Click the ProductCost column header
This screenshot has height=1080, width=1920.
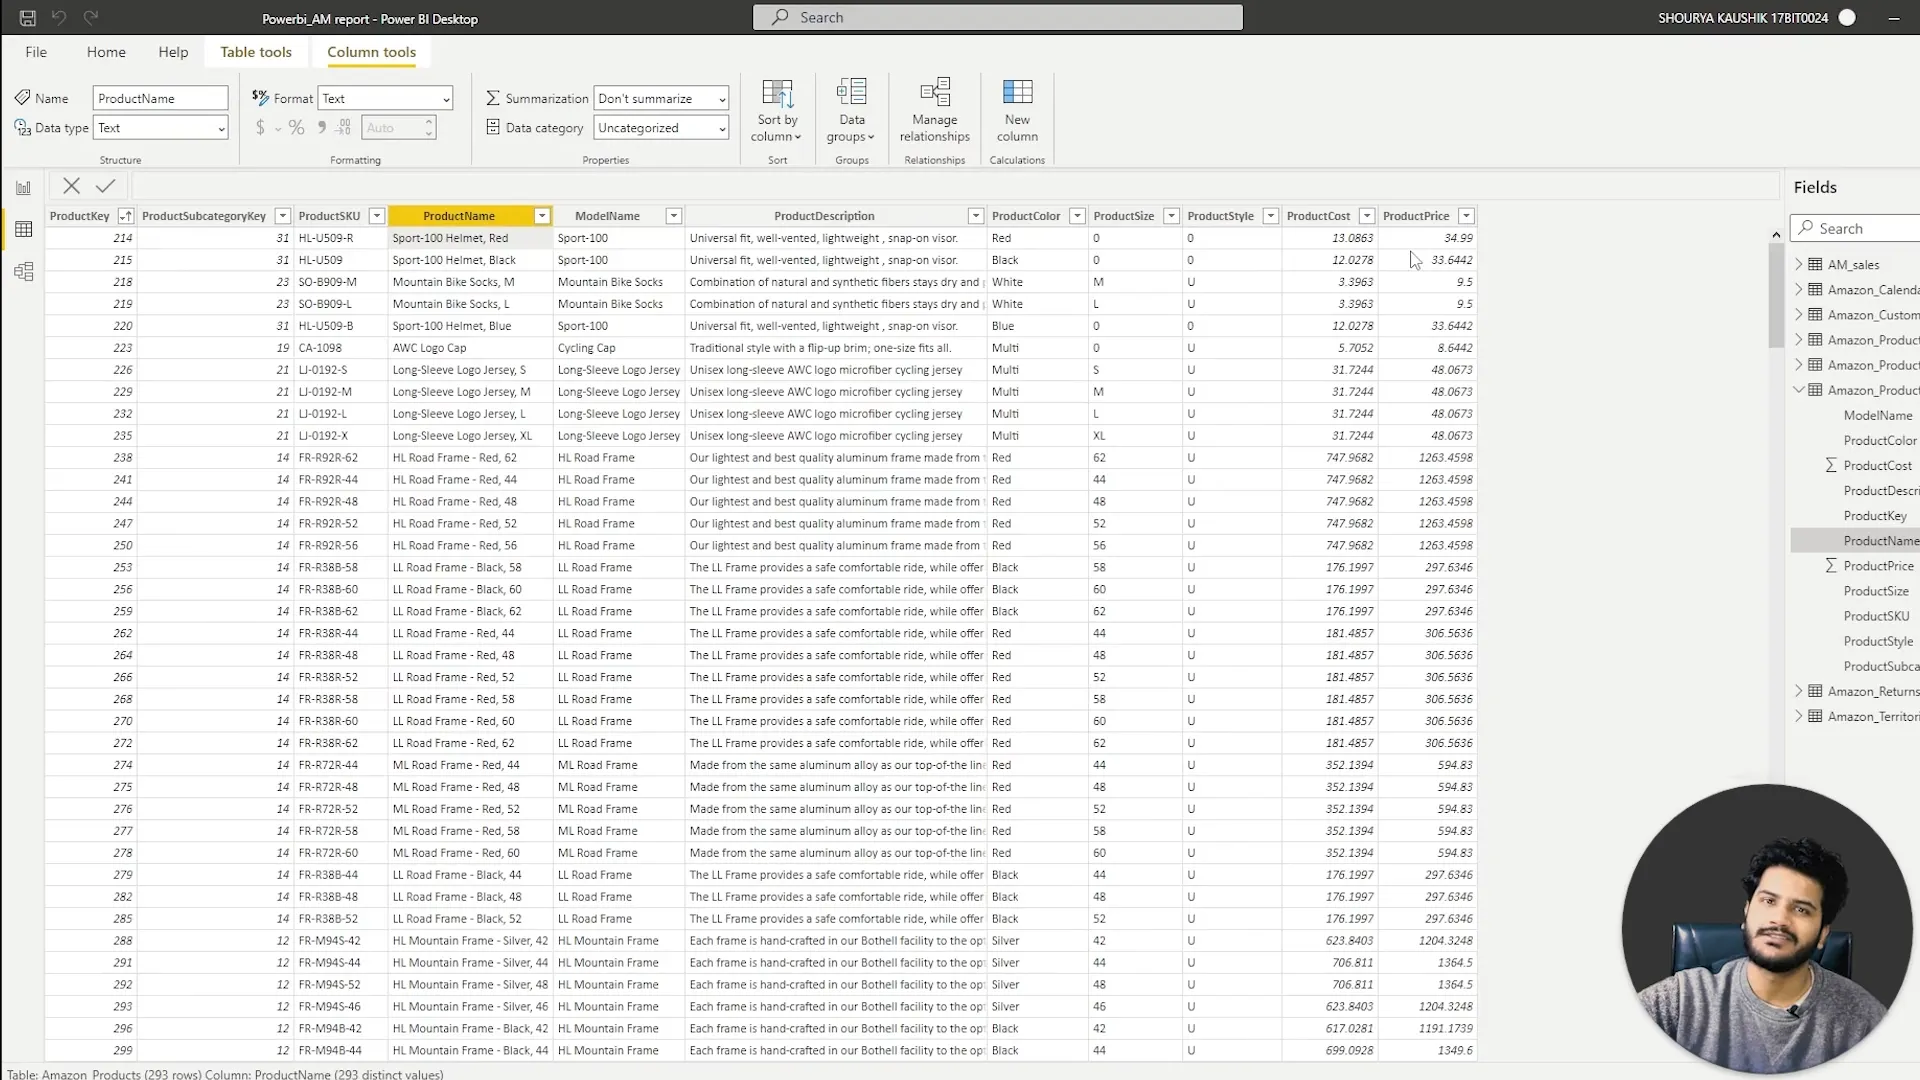tap(1318, 216)
